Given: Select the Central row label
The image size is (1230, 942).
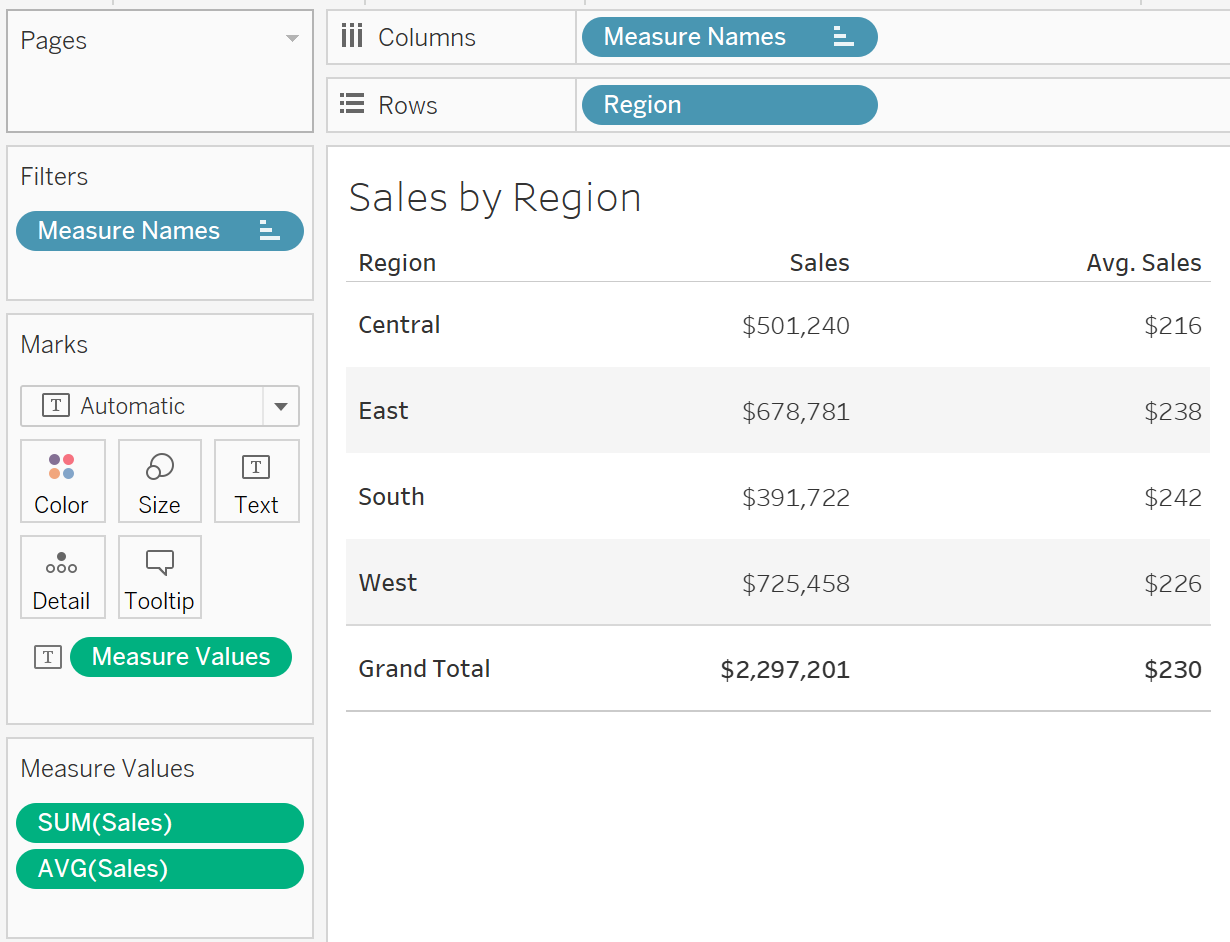Looking at the screenshot, I should point(399,325).
